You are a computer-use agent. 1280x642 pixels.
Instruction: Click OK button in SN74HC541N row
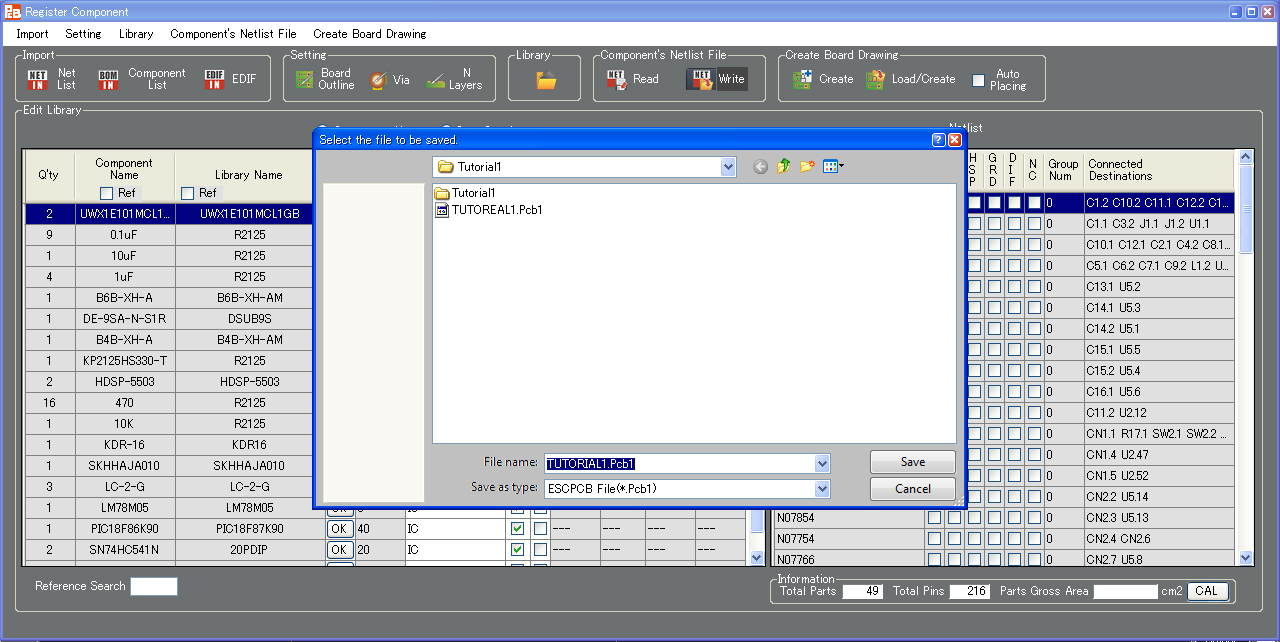pos(340,550)
